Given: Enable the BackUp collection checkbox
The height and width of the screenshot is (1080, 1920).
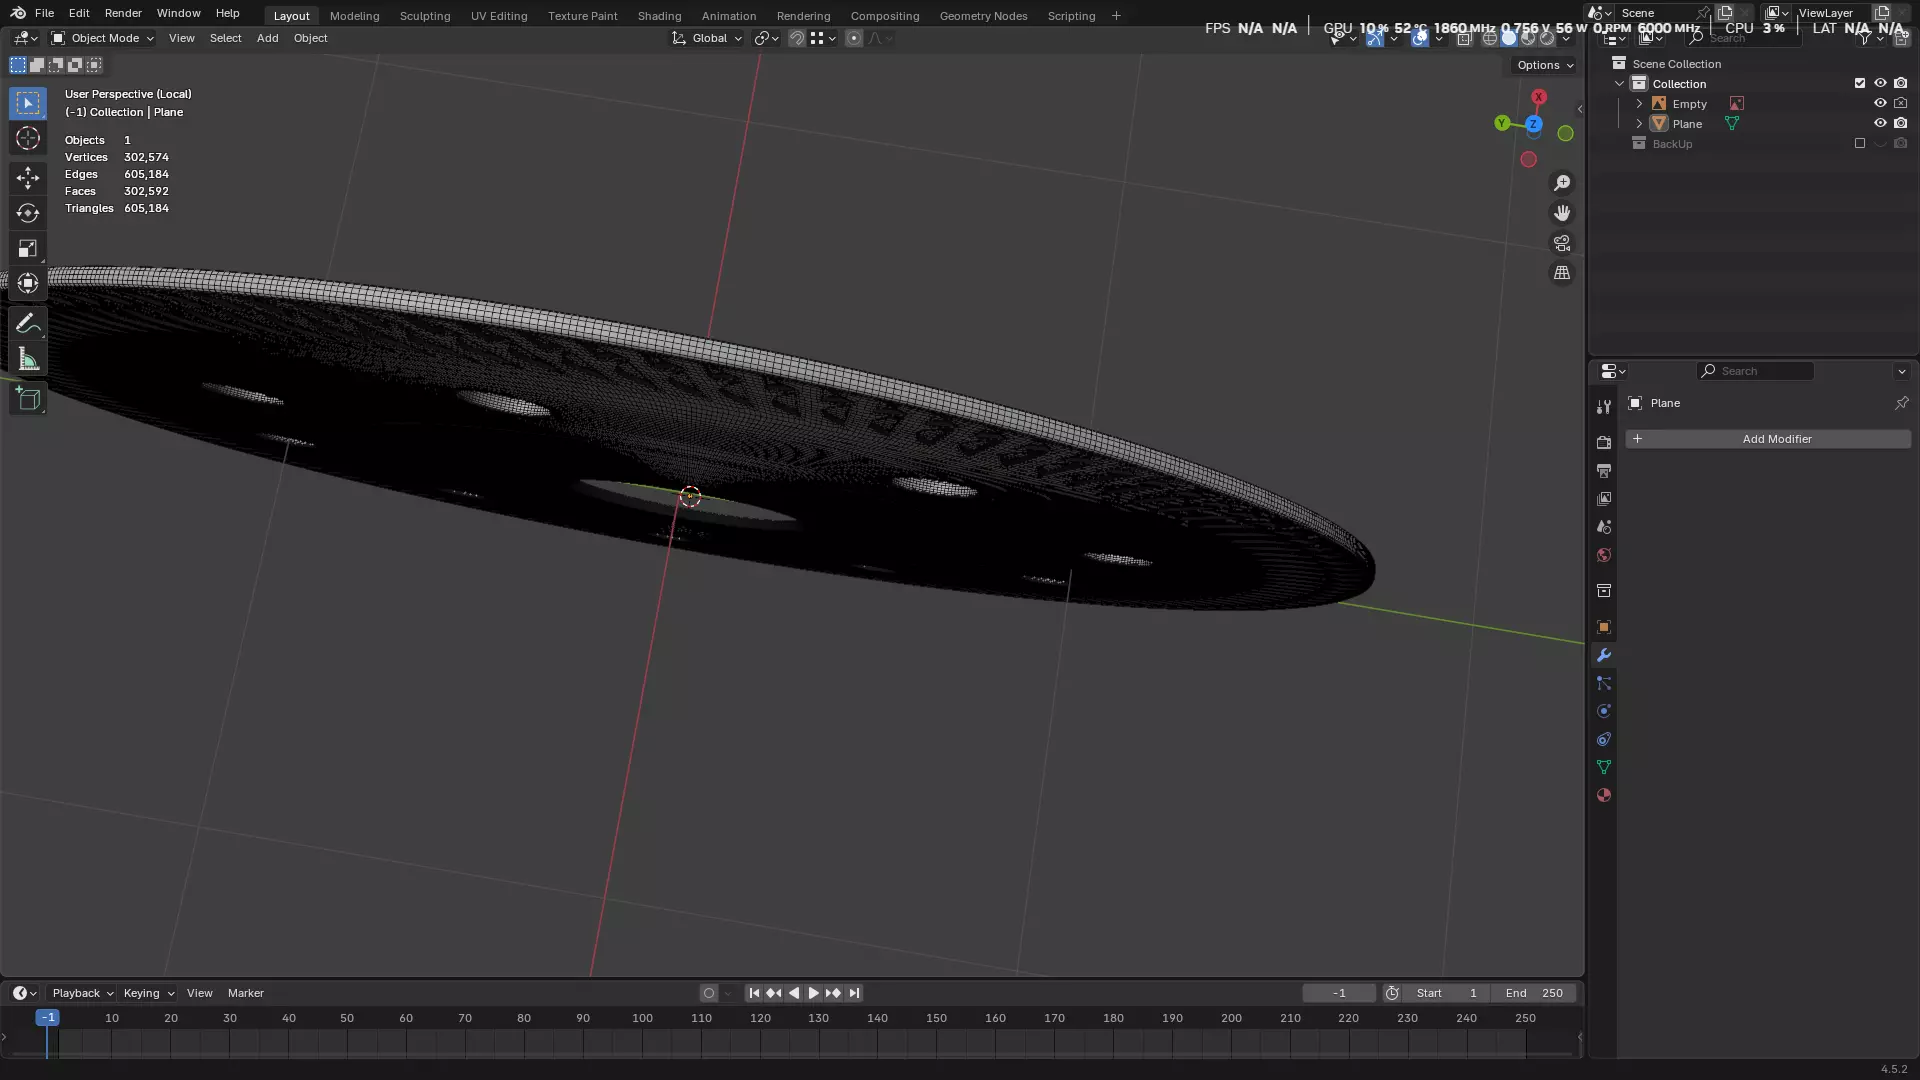Looking at the screenshot, I should pos(1860,144).
